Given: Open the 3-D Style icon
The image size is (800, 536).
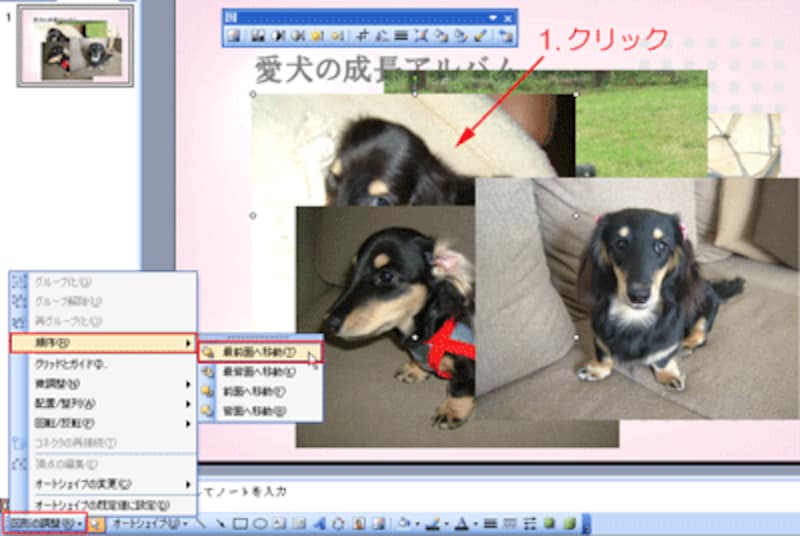Looking at the screenshot, I should (x=569, y=524).
